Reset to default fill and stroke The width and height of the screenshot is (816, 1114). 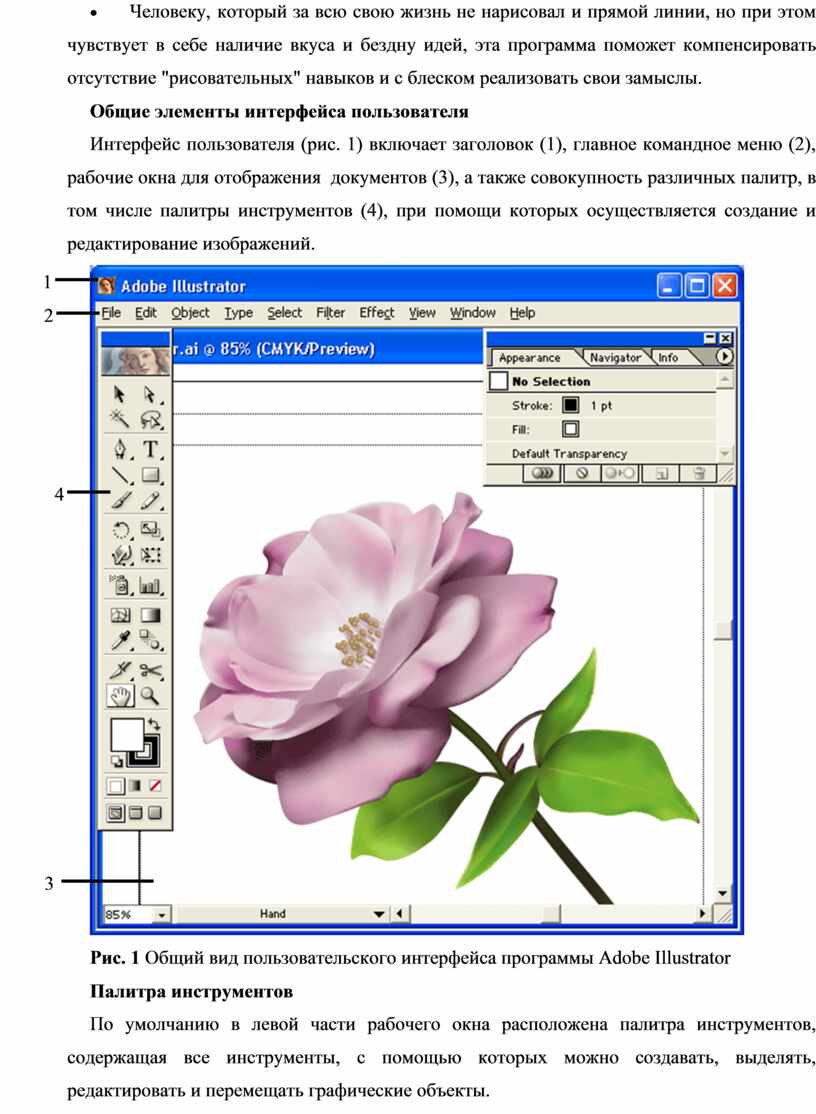click(116, 761)
